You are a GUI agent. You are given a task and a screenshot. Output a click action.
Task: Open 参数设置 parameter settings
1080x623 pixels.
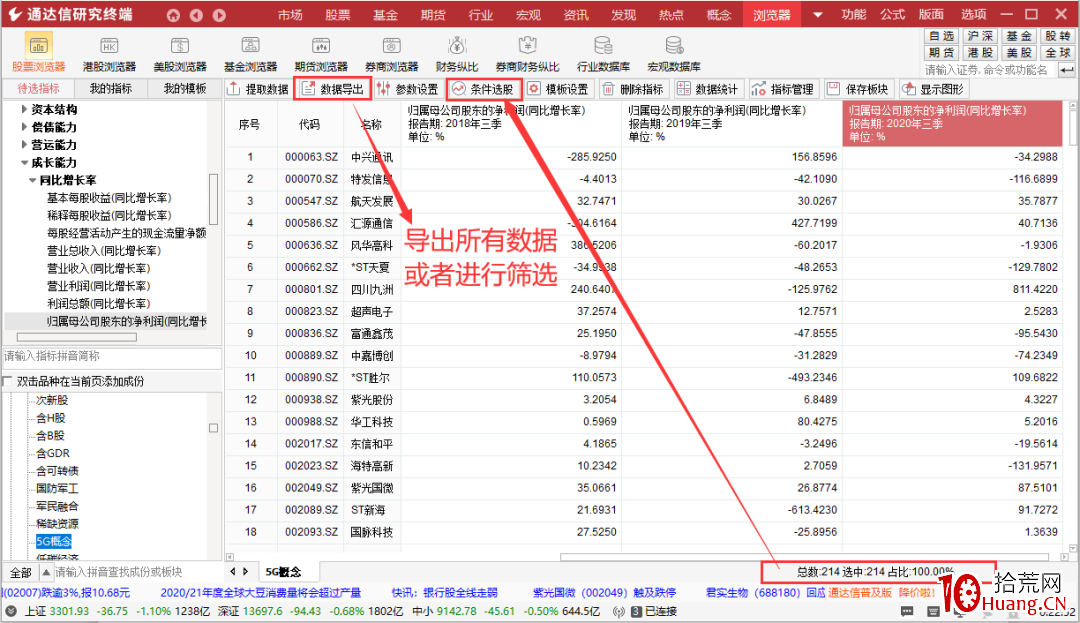pos(408,89)
